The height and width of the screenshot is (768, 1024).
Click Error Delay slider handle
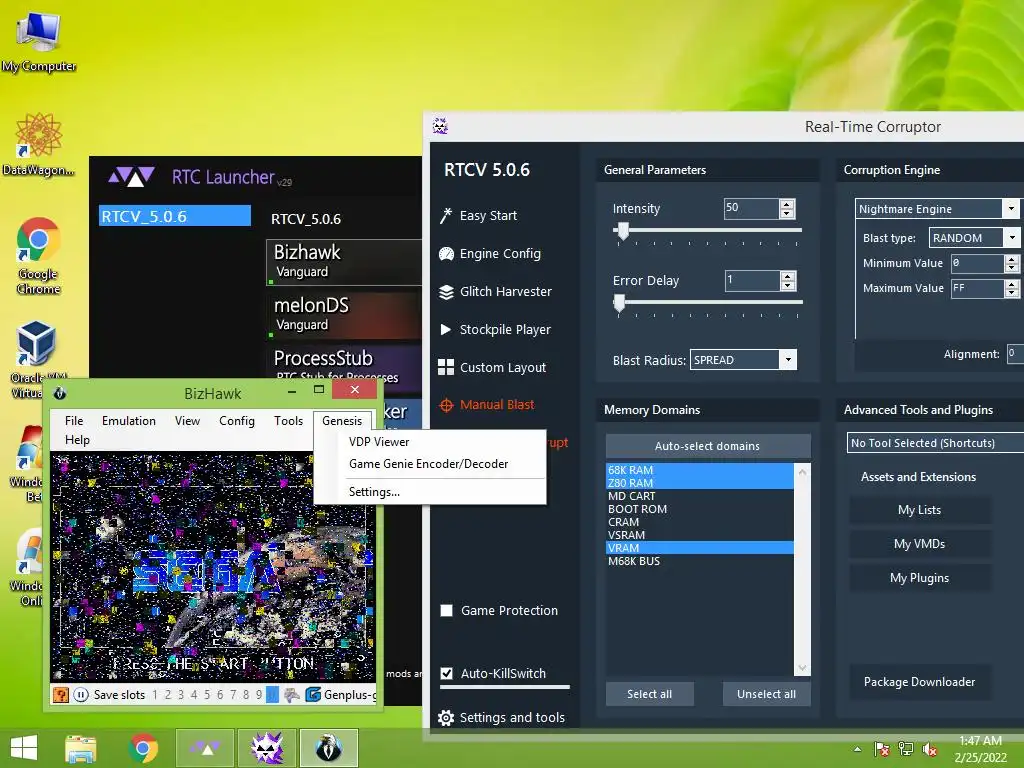pos(619,302)
